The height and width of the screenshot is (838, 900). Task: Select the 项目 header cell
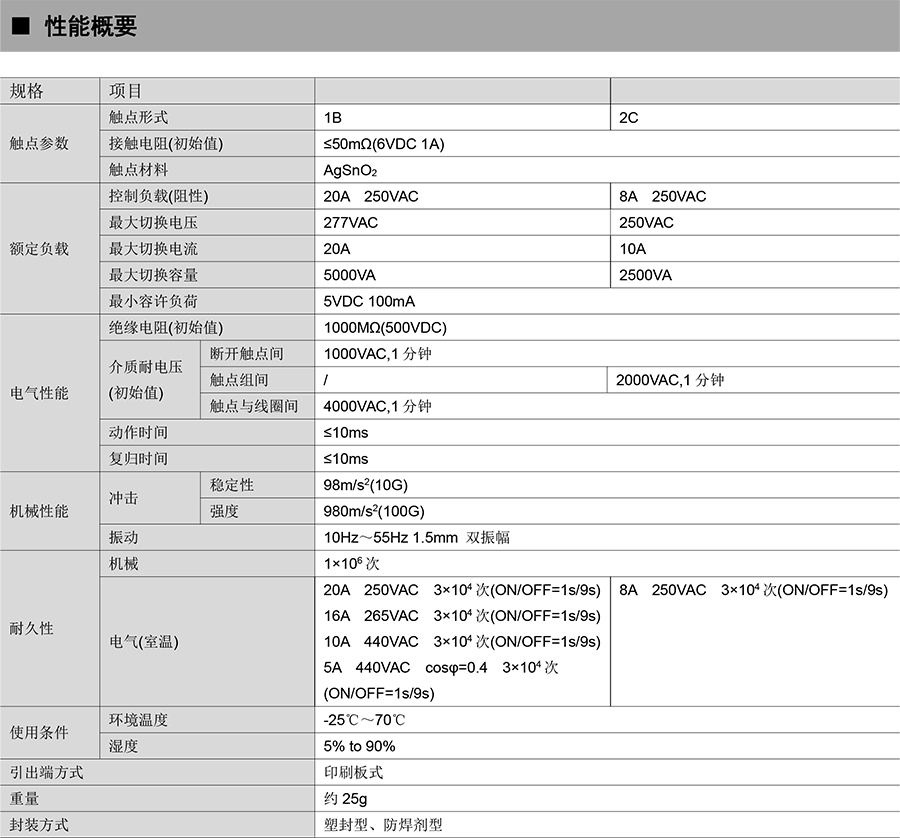click(x=126, y=91)
